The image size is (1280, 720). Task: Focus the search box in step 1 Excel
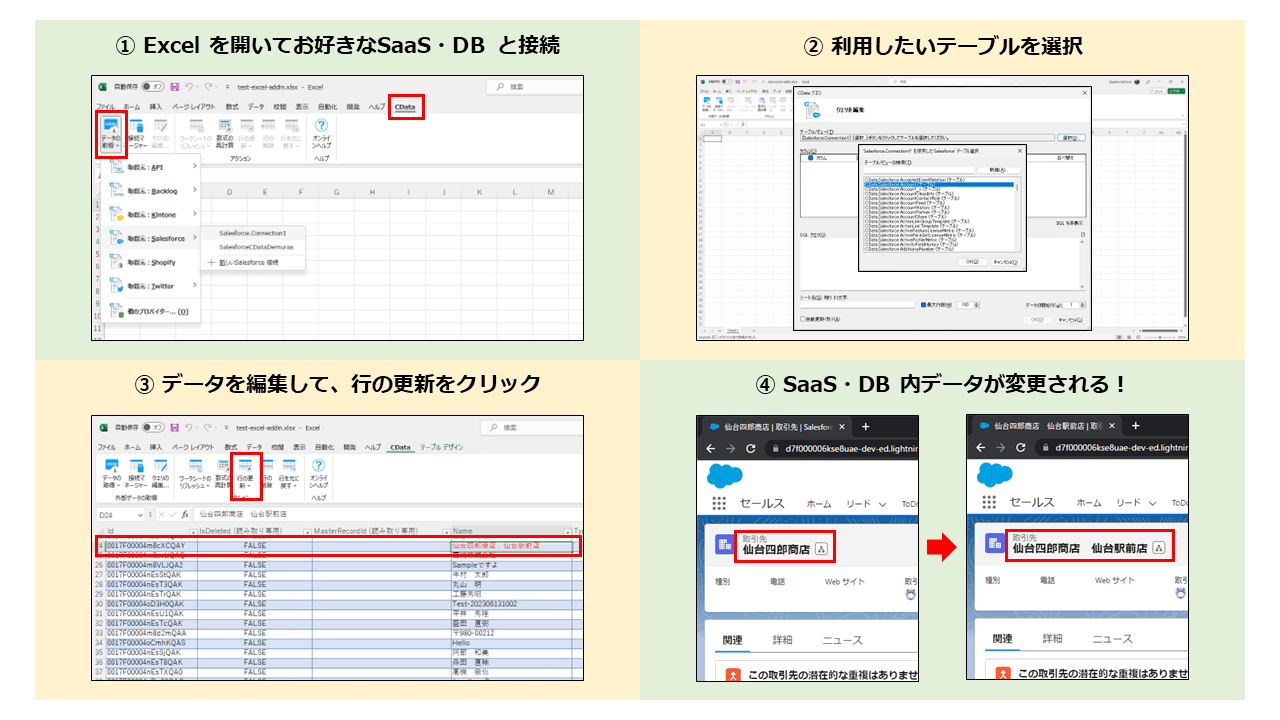click(536, 87)
